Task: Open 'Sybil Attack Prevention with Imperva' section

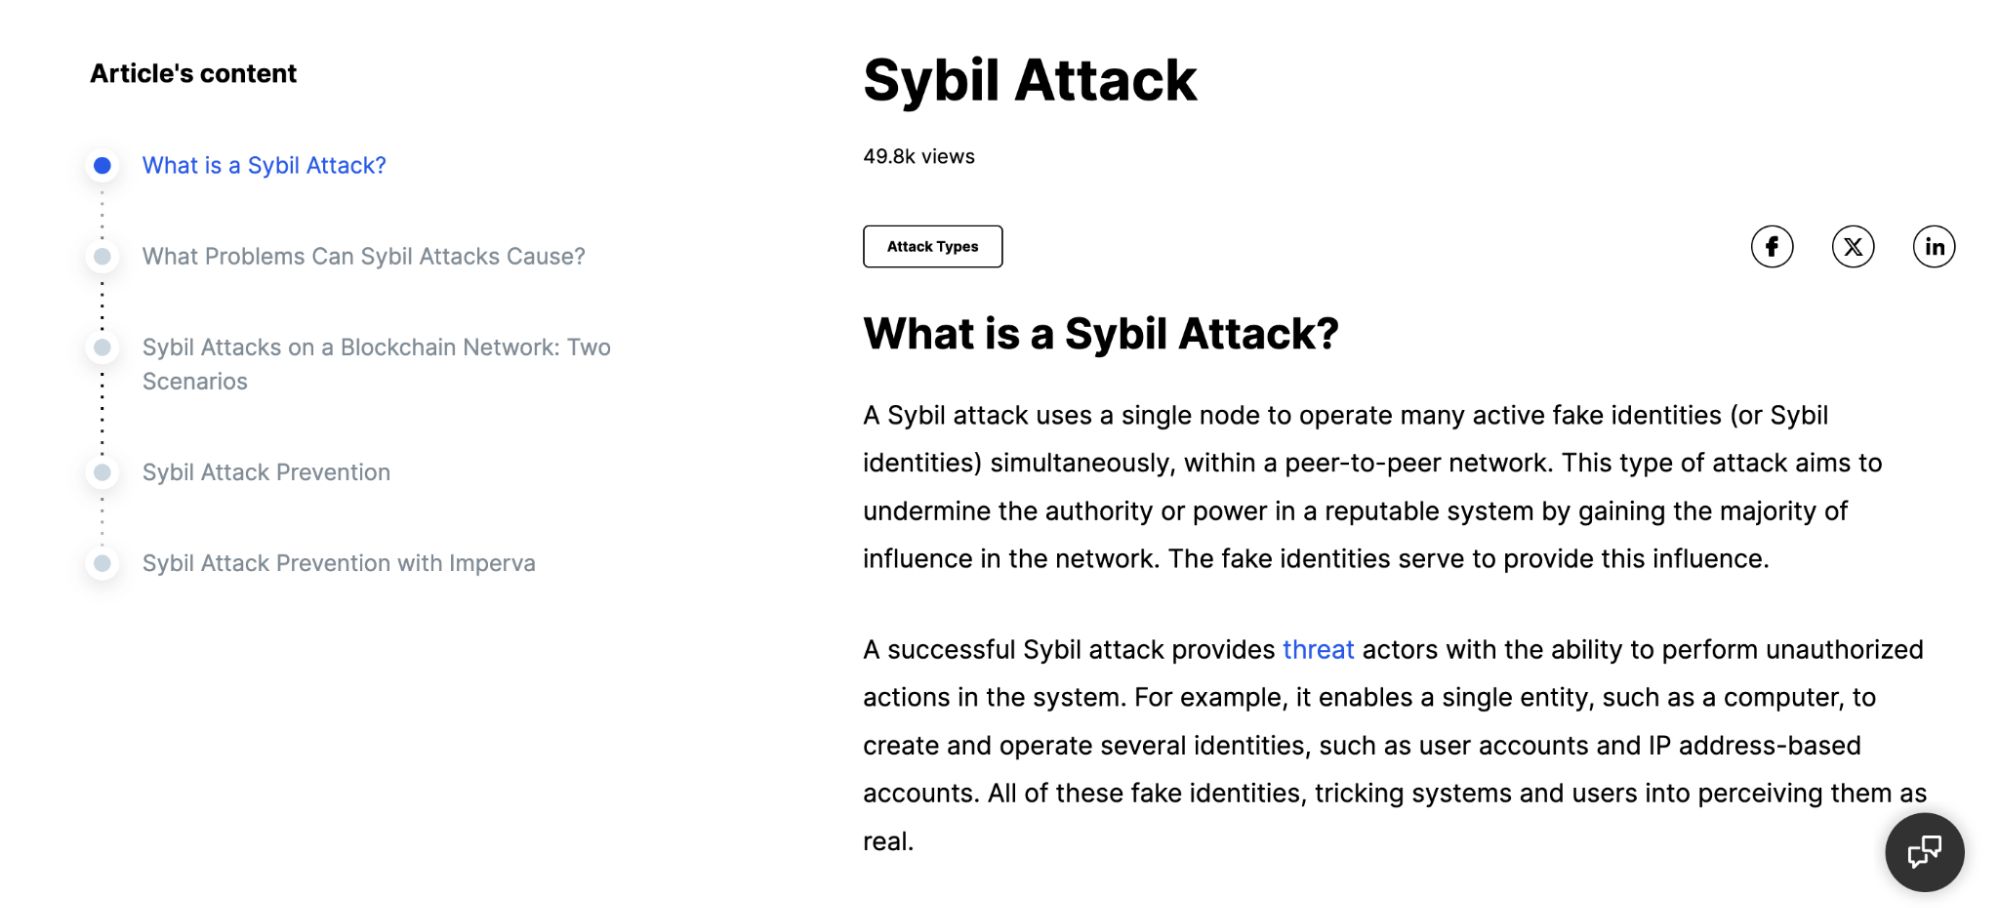Action: 338,563
